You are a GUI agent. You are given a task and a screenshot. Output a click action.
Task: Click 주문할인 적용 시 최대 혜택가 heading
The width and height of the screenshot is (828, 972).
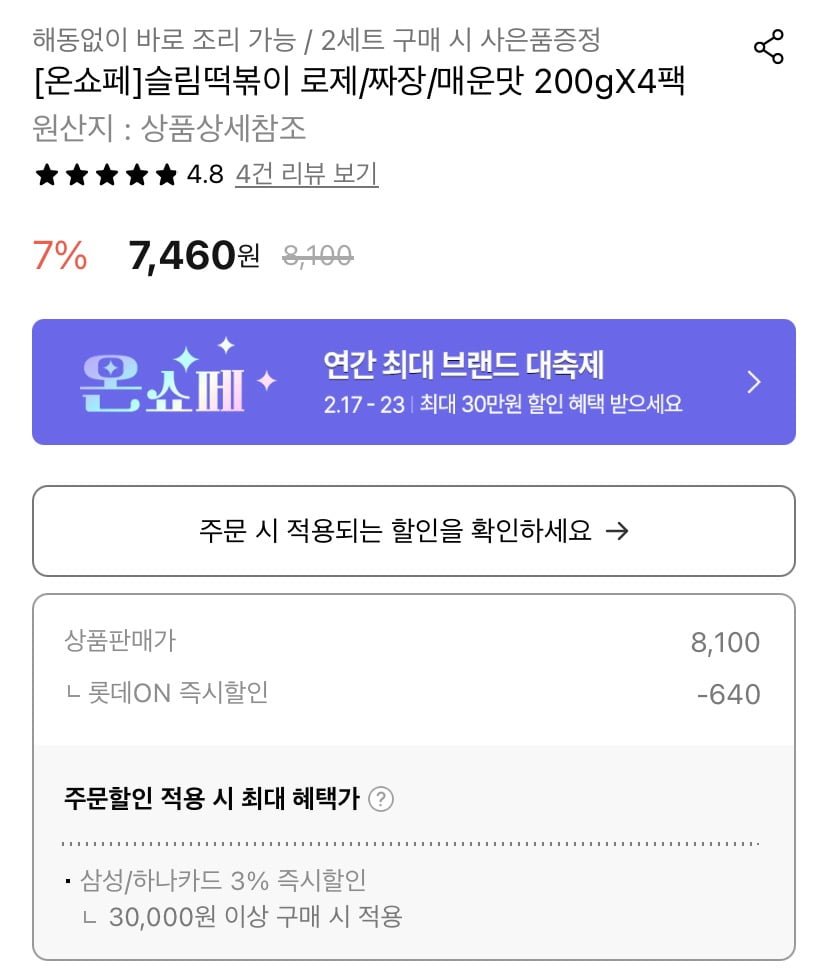tap(211, 799)
